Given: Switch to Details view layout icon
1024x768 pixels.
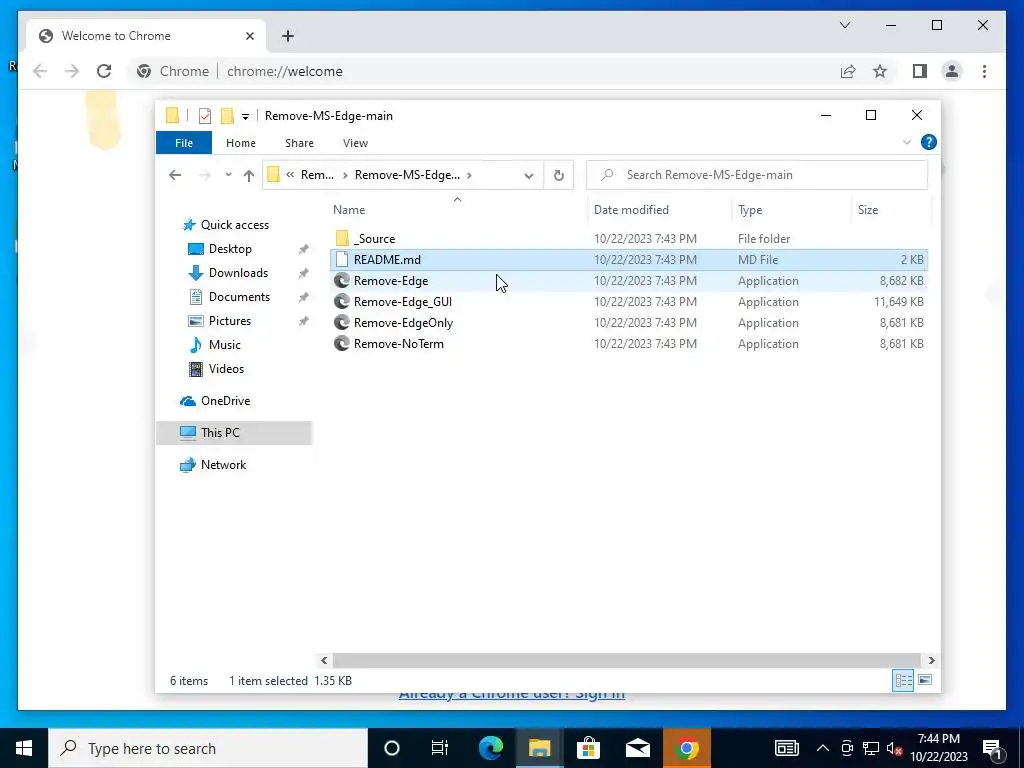Looking at the screenshot, I should (904, 680).
